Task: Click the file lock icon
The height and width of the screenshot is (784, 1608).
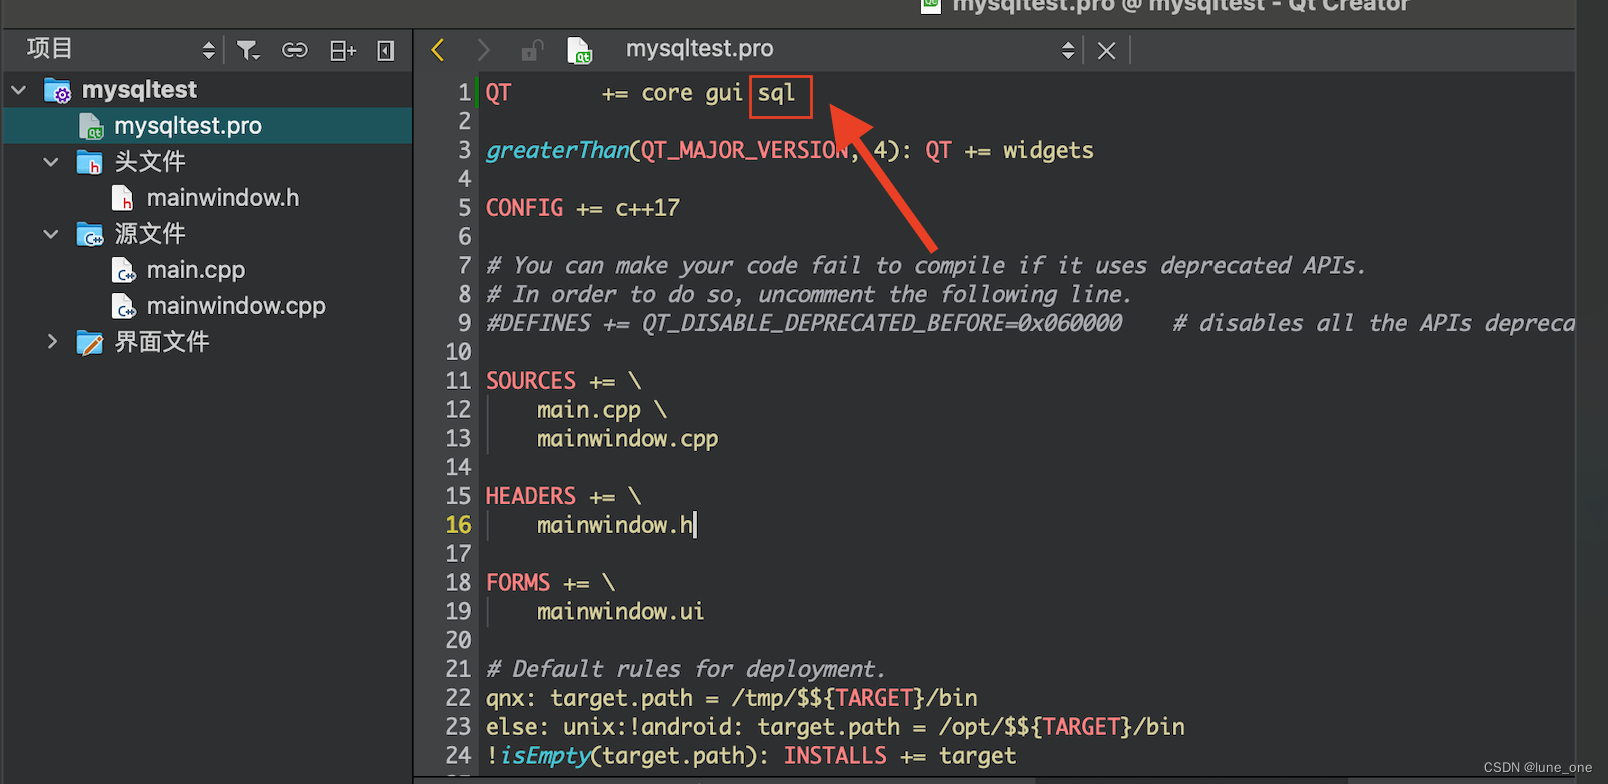Action: (532, 50)
